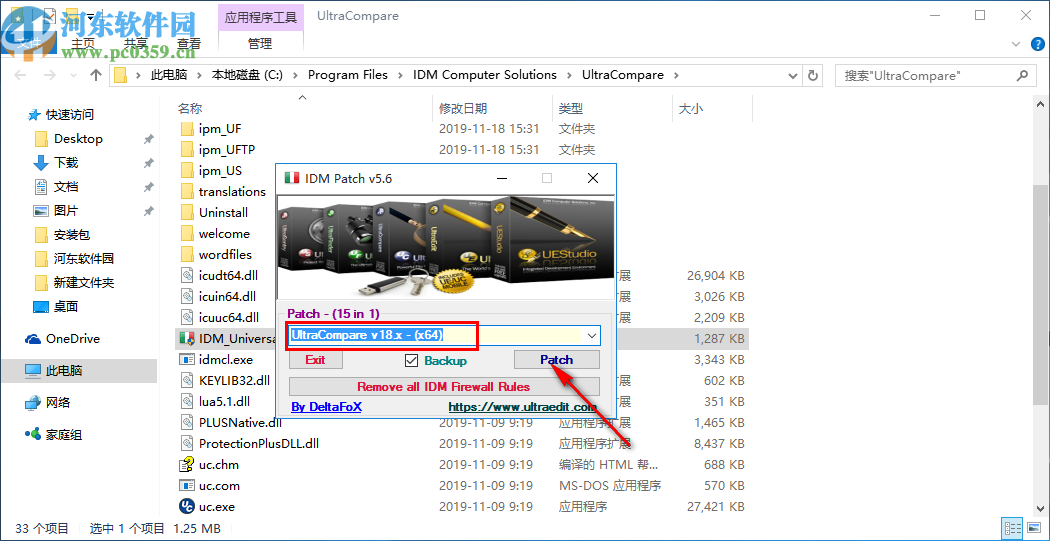Open the 应用程序工具 contextual tab
This screenshot has width=1050, height=541.
click(x=261, y=17)
